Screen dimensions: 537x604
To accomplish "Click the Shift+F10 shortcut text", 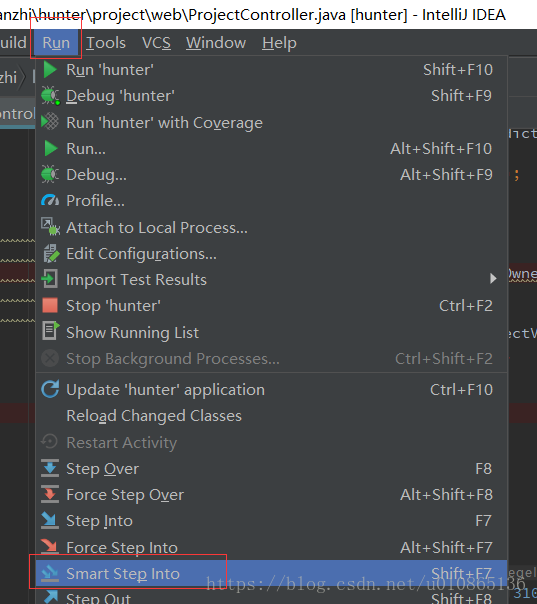I will (458, 70).
